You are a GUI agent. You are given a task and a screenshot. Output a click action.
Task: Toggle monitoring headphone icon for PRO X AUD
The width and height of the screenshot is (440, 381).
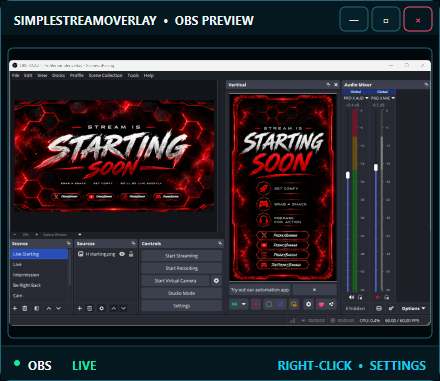[x=360, y=297]
